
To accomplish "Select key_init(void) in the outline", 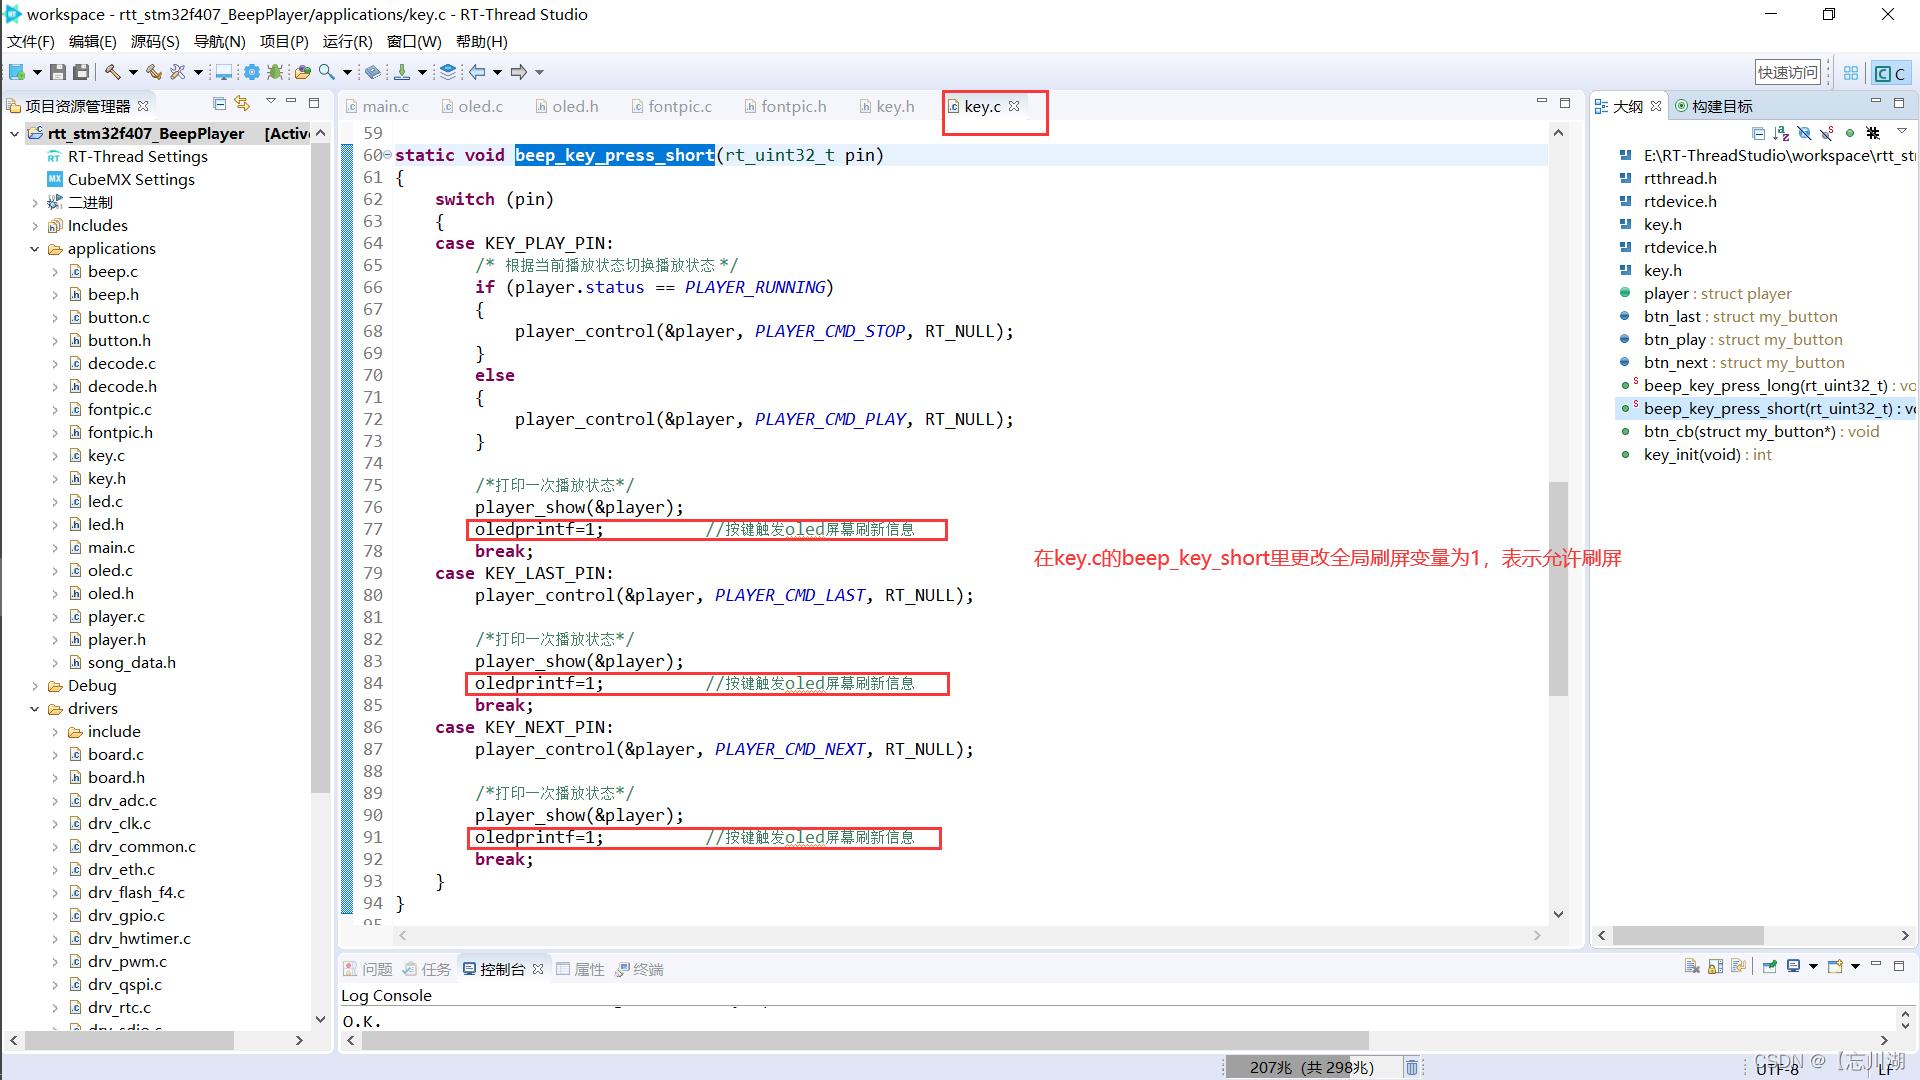I will click(x=1708, y=455).
